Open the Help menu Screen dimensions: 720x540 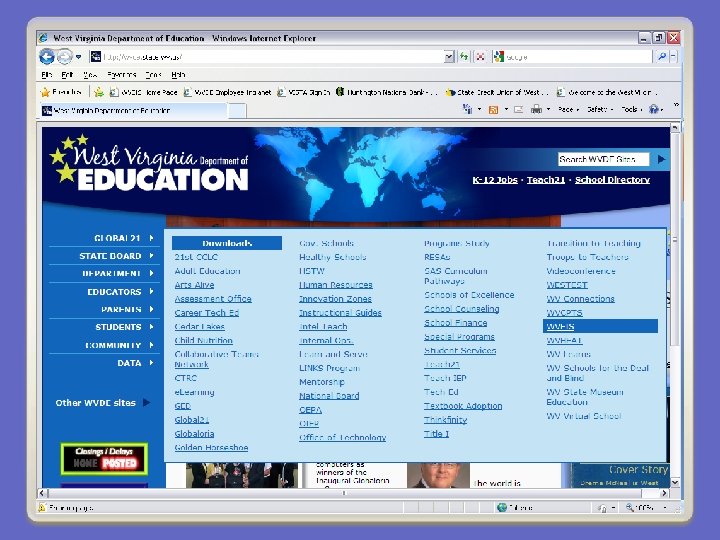coord(178,74)
